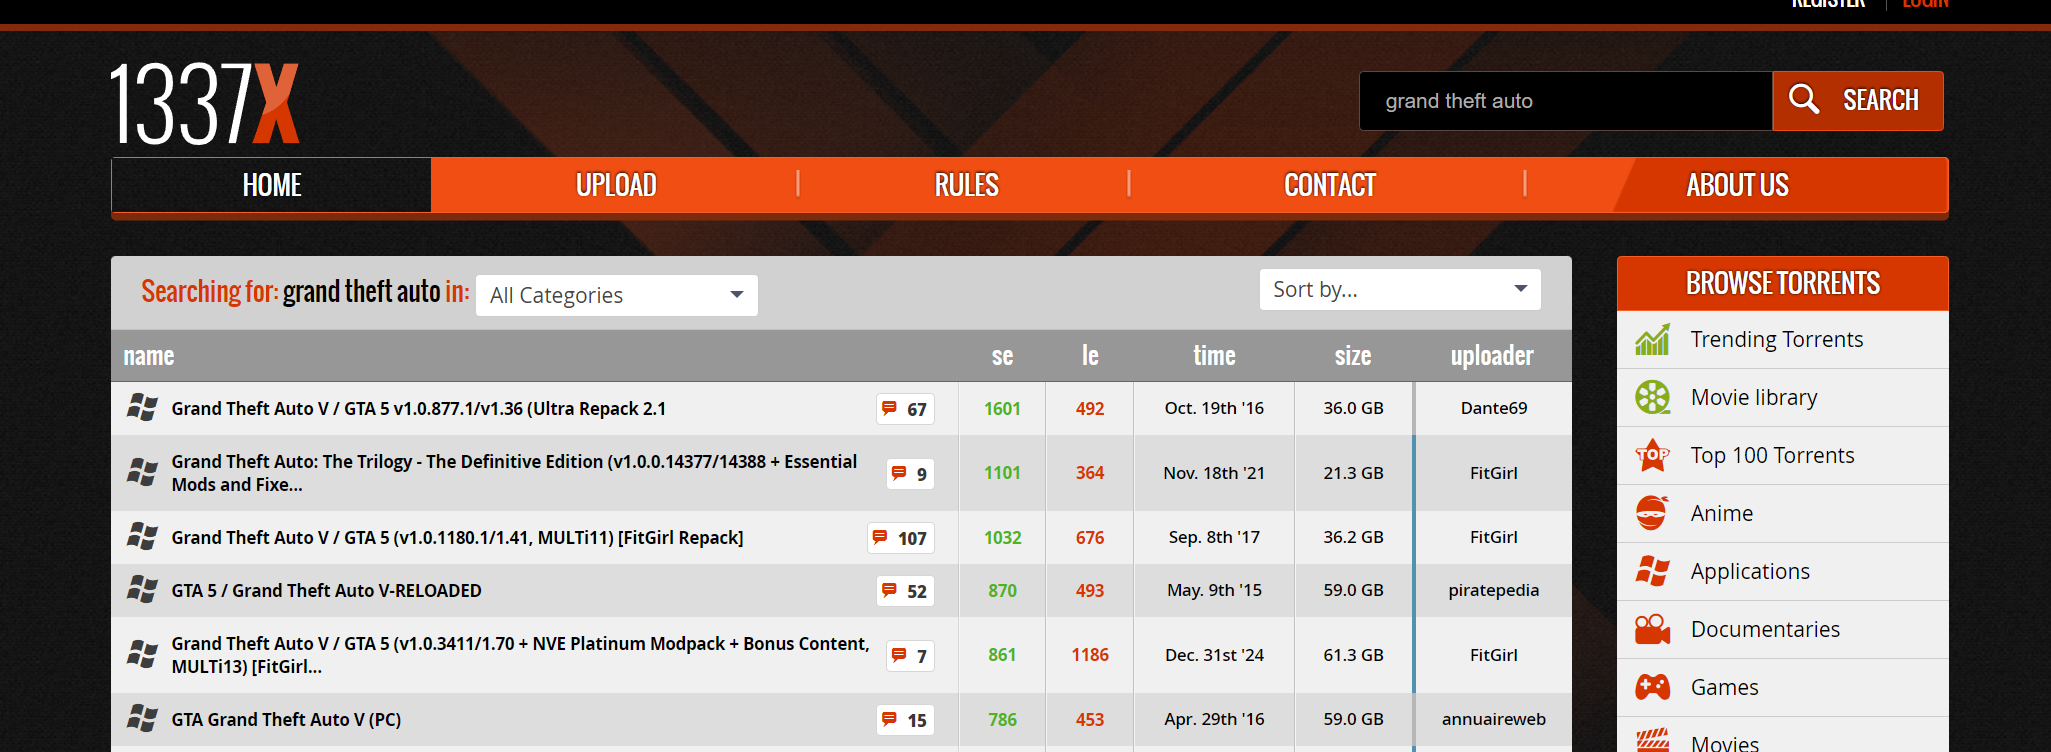
Task: Click the Applications windows flag icon
Action: pyautogui.click(x=1652, y=572)
